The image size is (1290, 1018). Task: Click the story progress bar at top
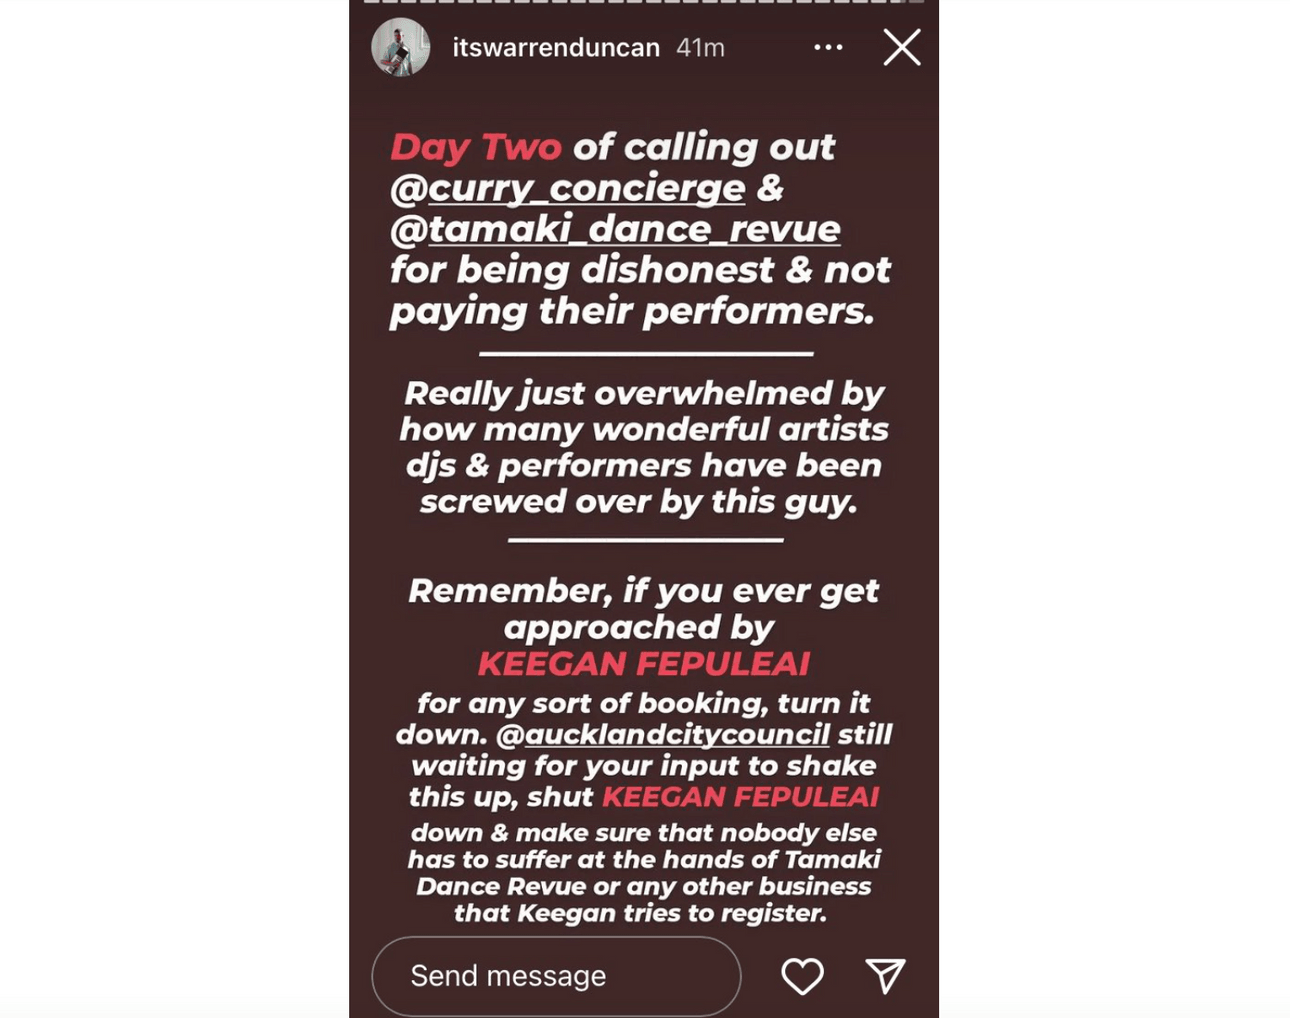643,3
